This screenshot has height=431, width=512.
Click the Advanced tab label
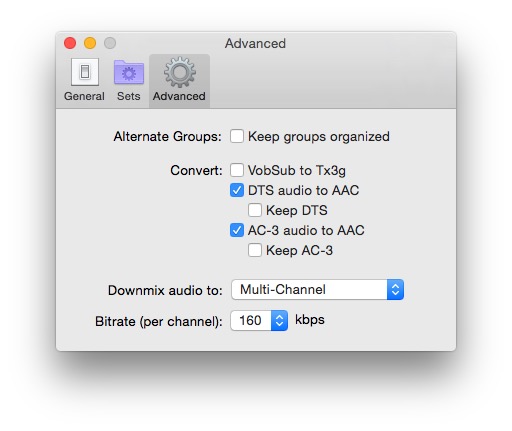pos(179,96)
